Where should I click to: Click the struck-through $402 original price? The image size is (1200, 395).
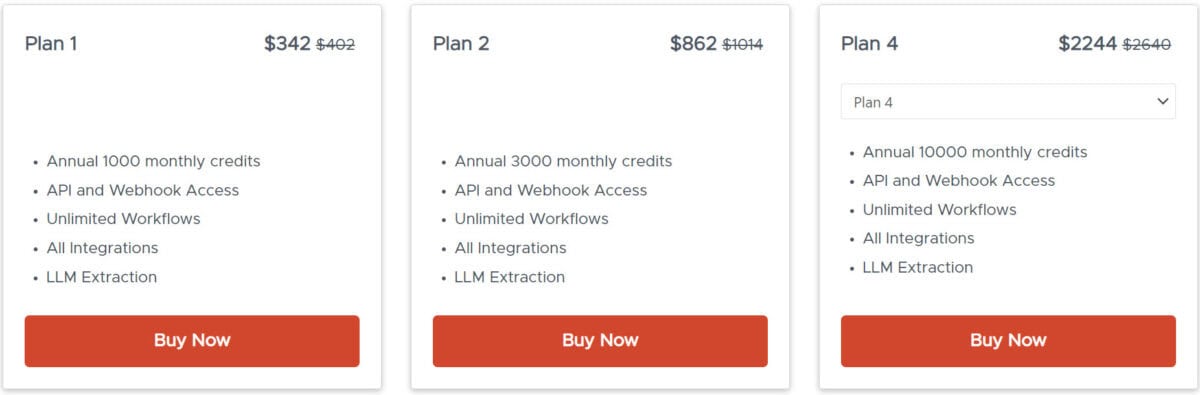point(336,45)
